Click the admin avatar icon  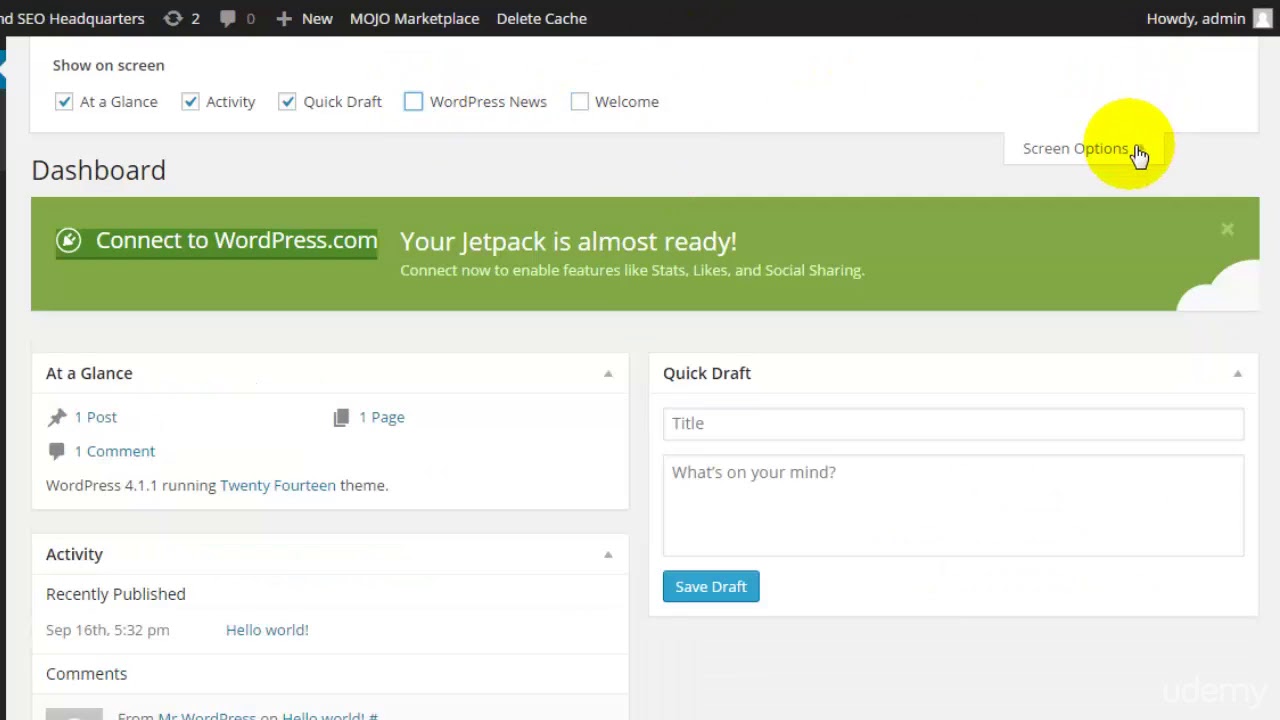pos(1262,18)
